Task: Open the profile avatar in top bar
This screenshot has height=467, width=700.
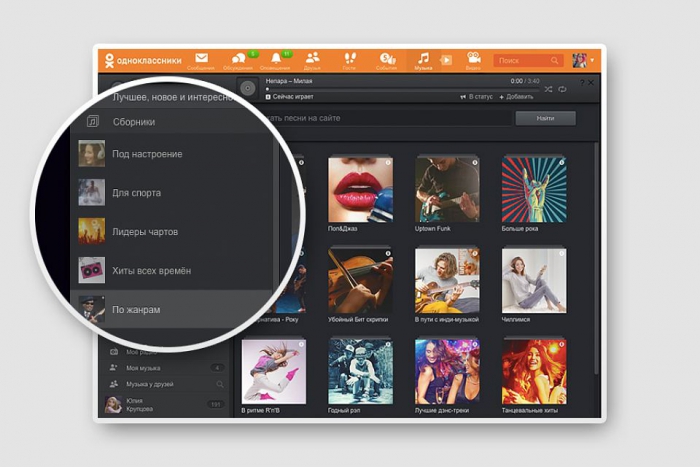Action: click(x=579, y=60)
